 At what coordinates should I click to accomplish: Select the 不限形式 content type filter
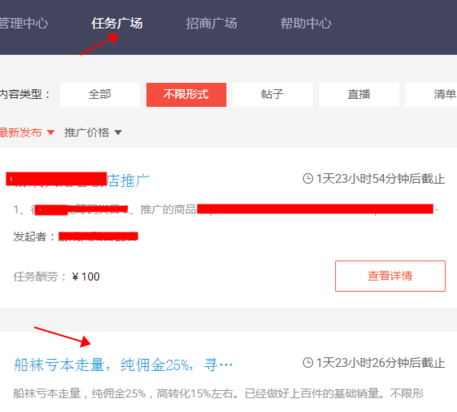click(x=186, y=95)
